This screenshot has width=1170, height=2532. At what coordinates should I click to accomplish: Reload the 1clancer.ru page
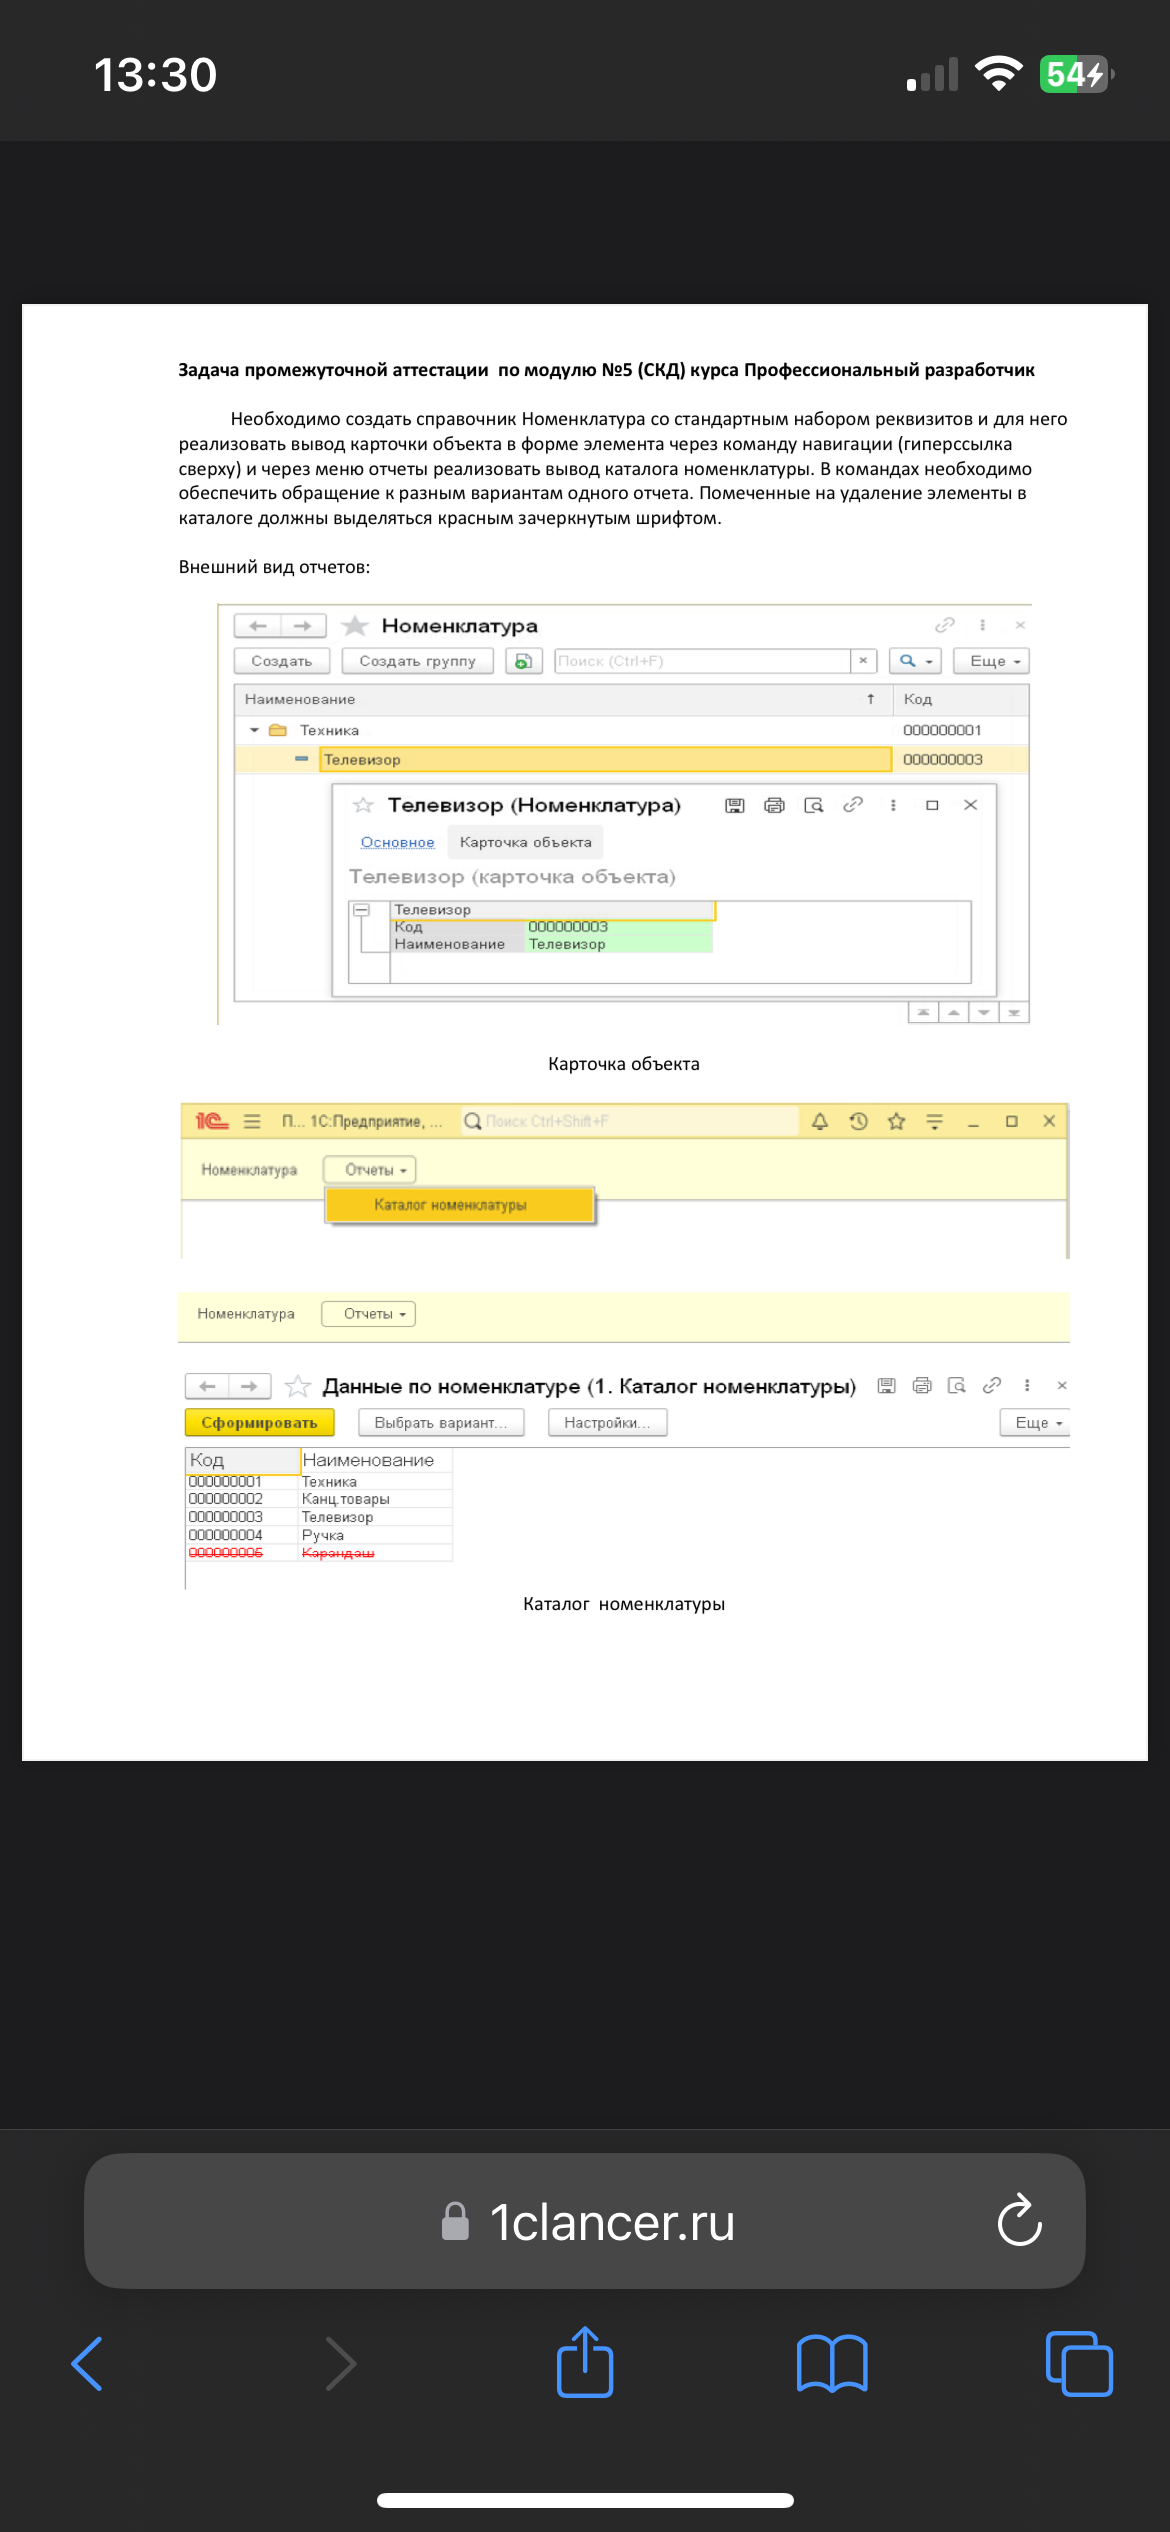coord(1019,2221)
